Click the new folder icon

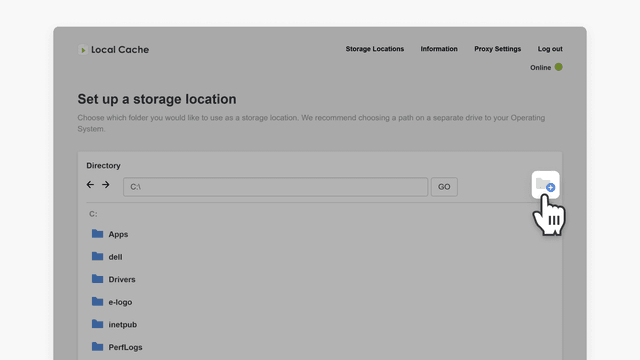tap(545, 185)
